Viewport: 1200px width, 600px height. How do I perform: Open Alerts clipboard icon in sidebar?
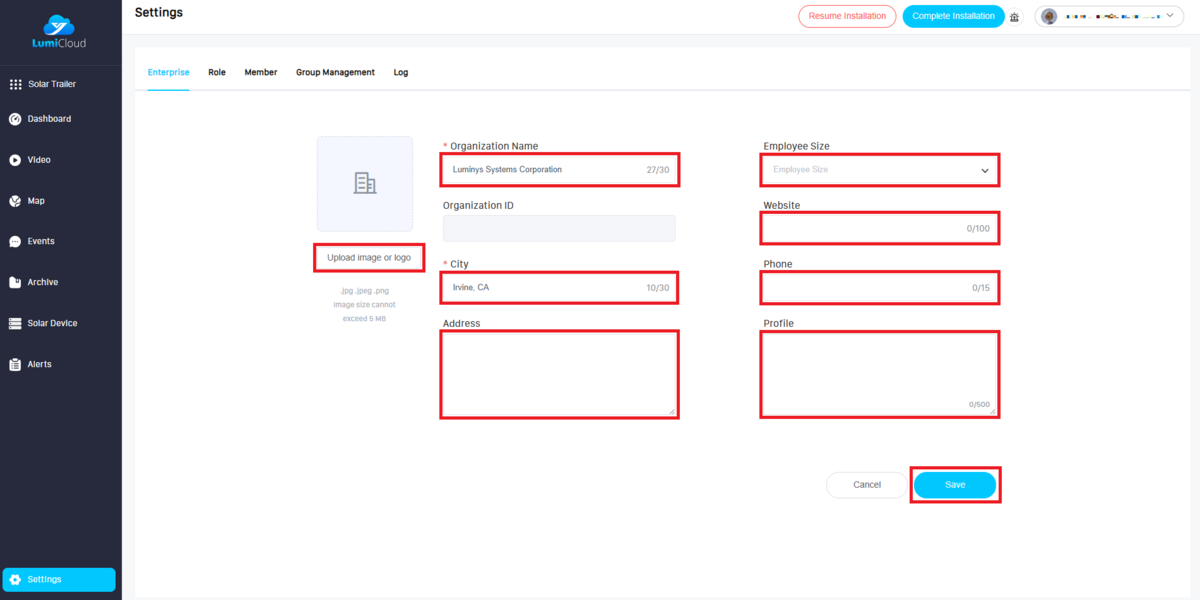15,365
